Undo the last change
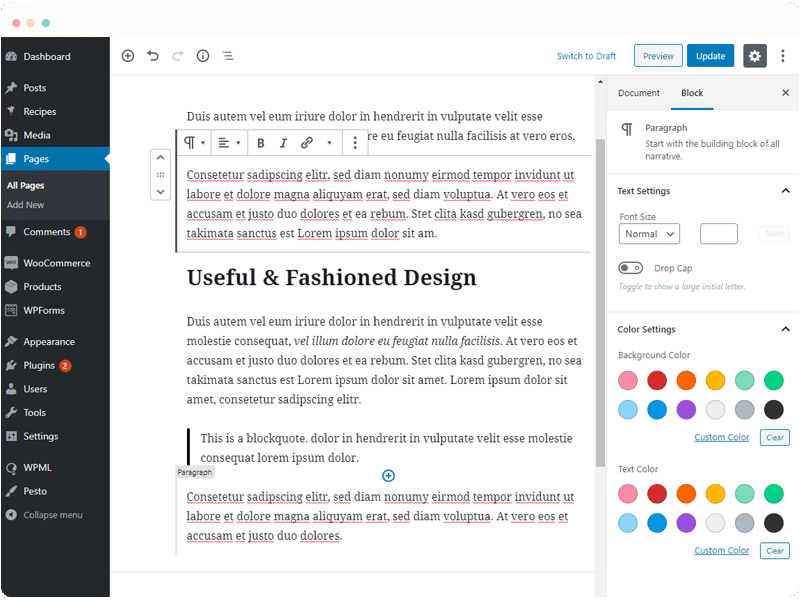The height and width of the screenshot is (602, 802). tap(153, 56)
